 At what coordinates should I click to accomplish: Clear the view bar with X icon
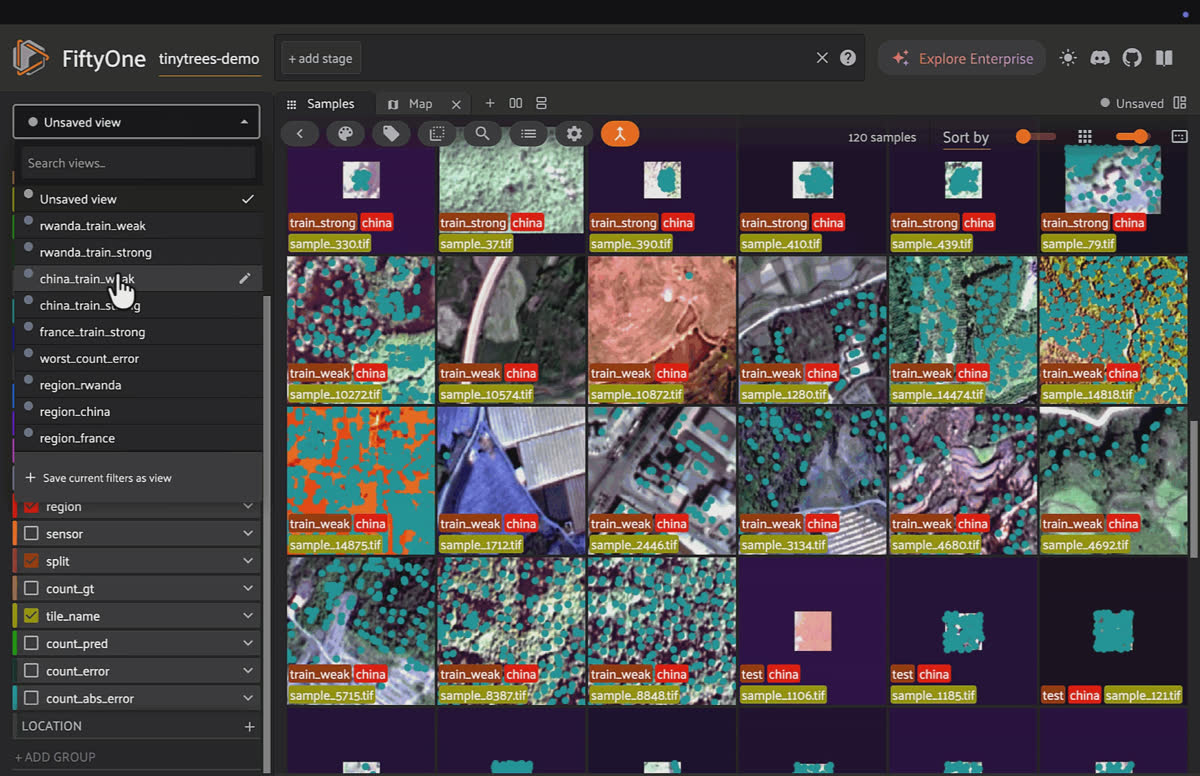(x=822, y=58)
